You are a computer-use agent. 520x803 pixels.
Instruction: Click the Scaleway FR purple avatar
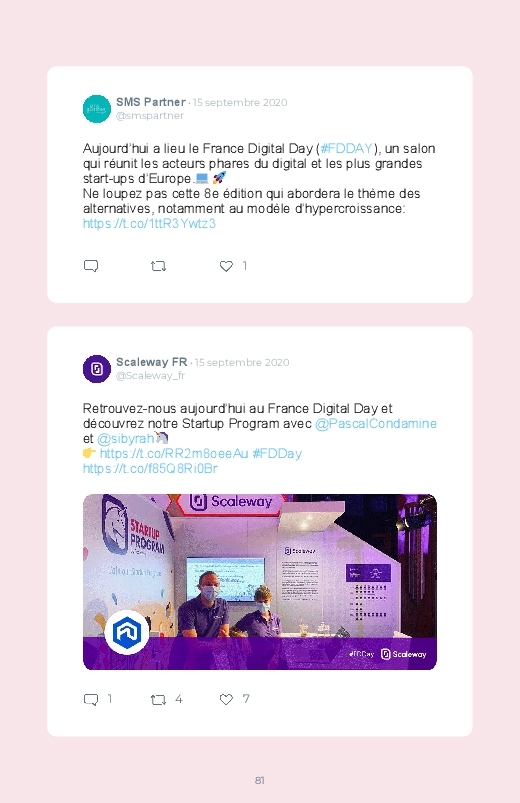[97, 369]
